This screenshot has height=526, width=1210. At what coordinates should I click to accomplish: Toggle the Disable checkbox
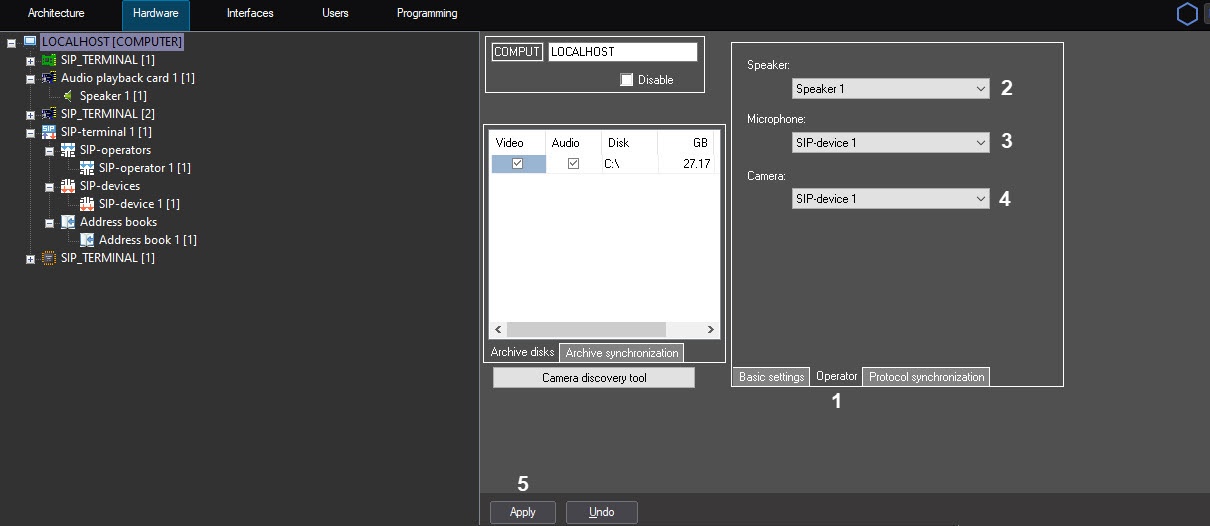pos(627,80)
